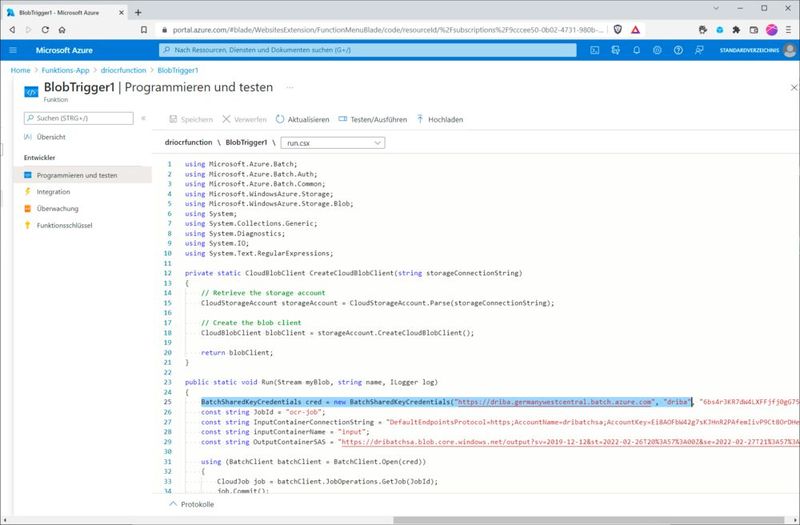Open Cloud Shell from the top bar
The height and width of the screenshot is (525, 800).
click(x=594, y=50)
